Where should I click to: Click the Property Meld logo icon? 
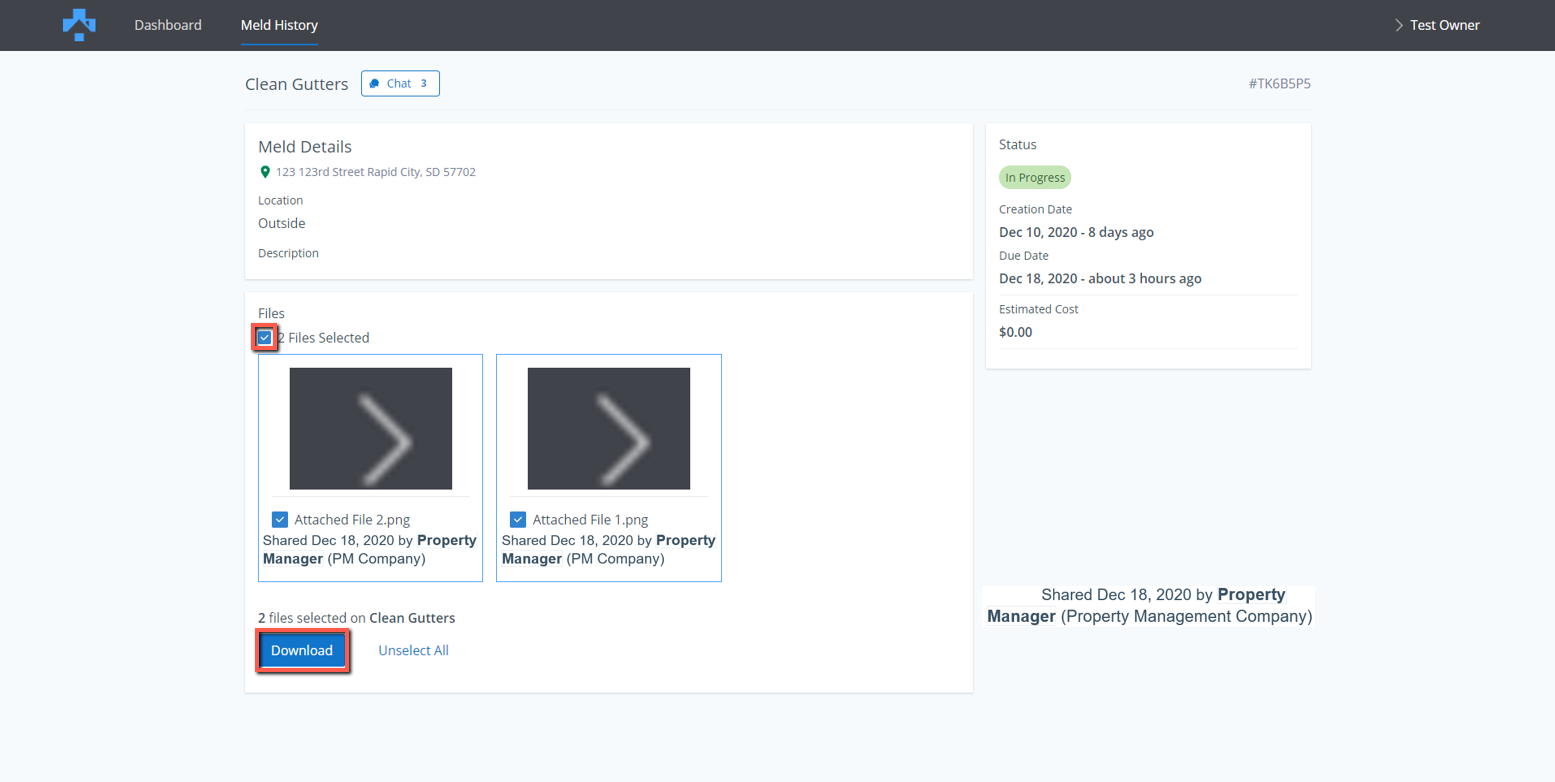tap(79, 25)
